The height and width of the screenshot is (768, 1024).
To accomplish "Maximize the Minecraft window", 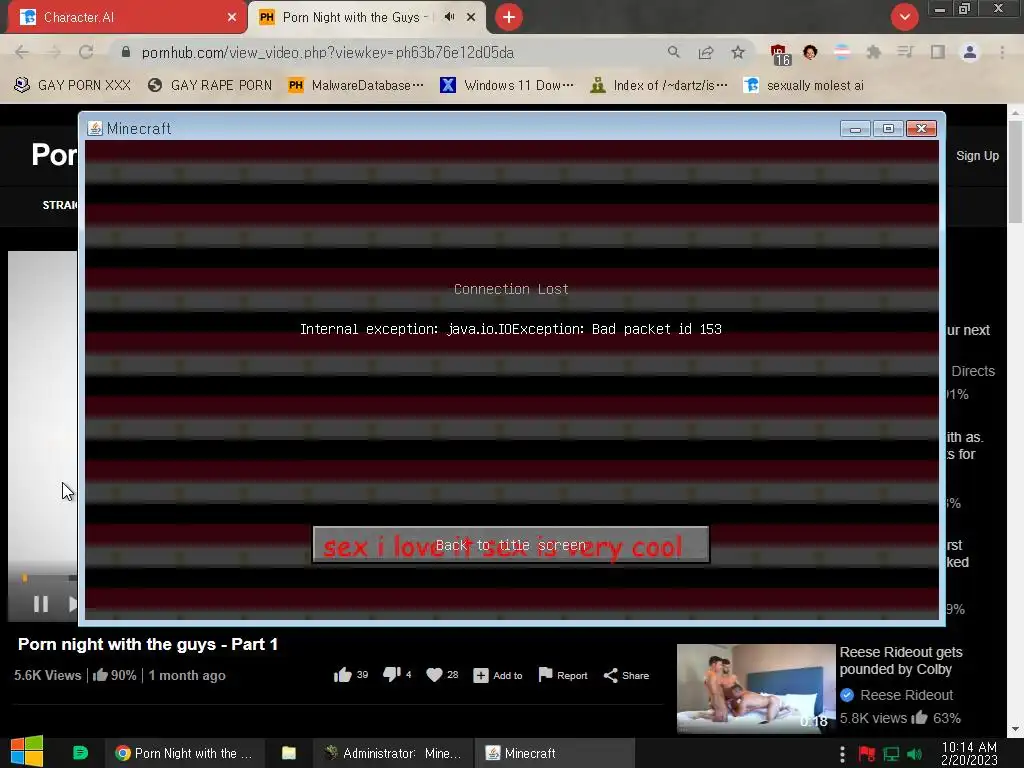I will pos(888,129).
